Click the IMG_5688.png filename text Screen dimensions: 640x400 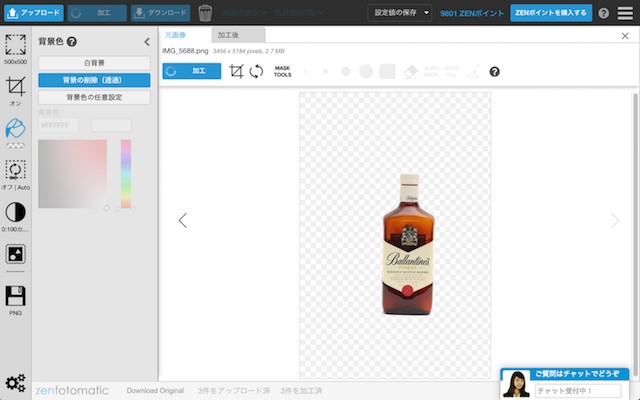pos(185,51)
